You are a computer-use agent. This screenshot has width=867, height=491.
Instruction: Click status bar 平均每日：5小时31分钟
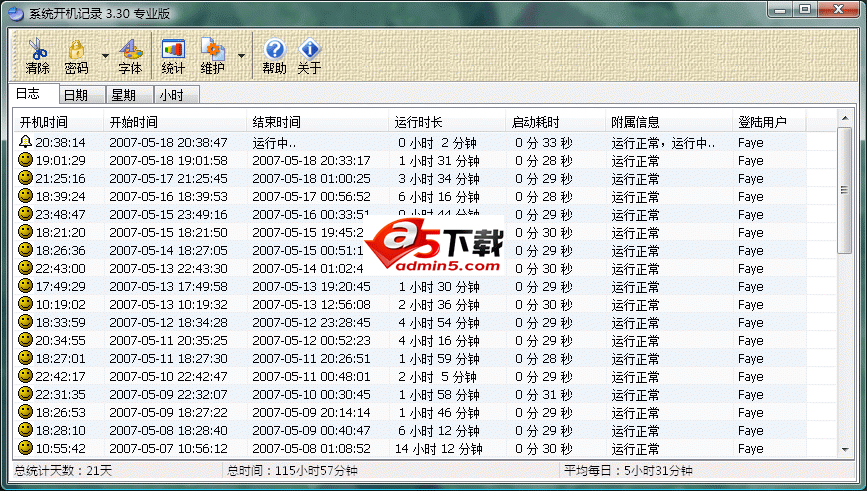click(x=628, y=471)
